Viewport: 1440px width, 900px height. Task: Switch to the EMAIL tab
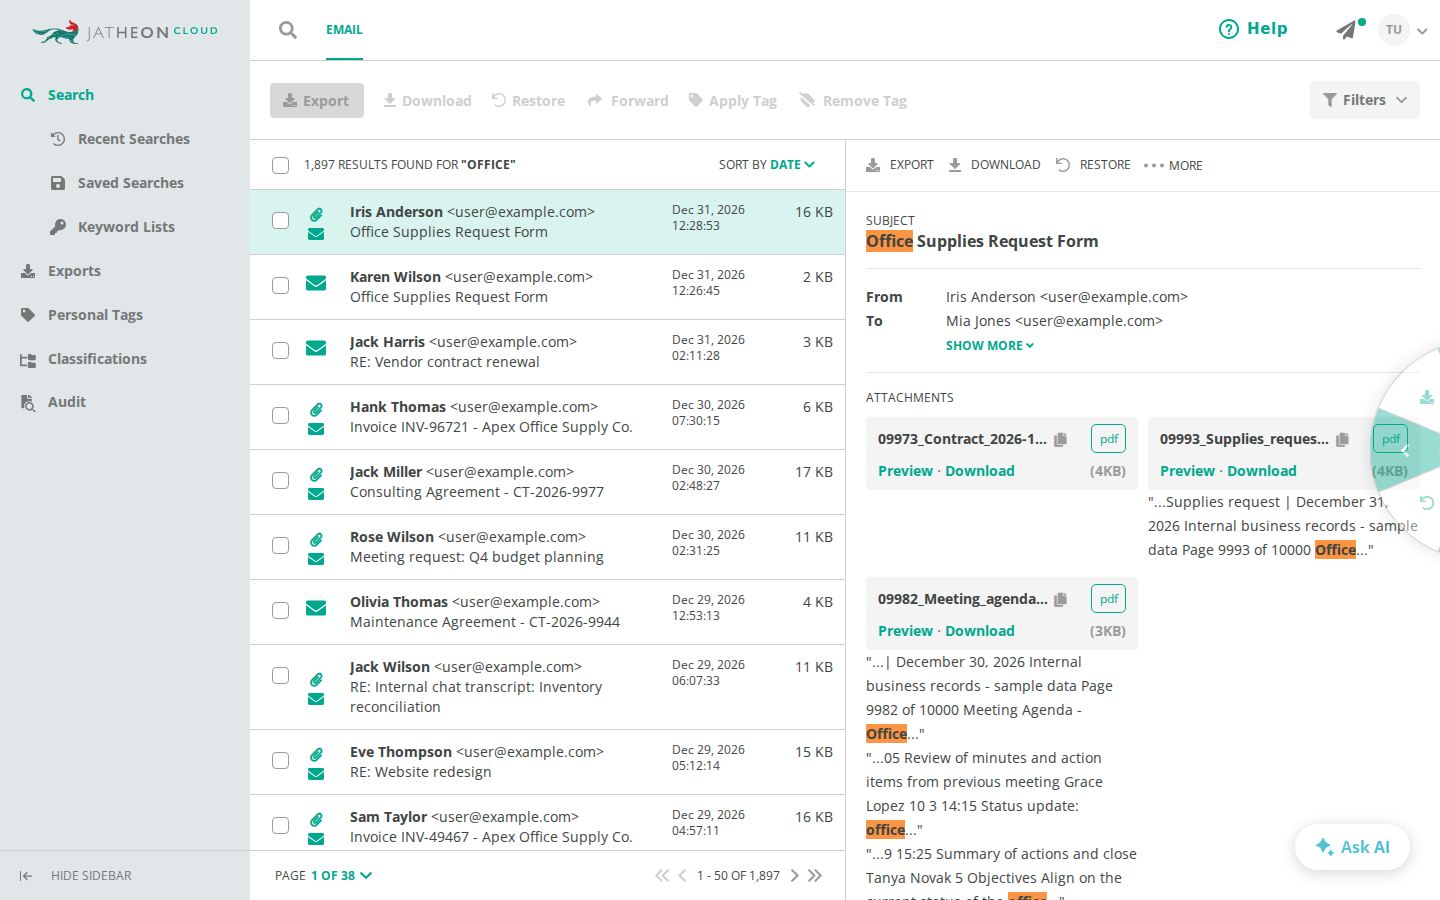pyautogui.click(x=344, y=30)
